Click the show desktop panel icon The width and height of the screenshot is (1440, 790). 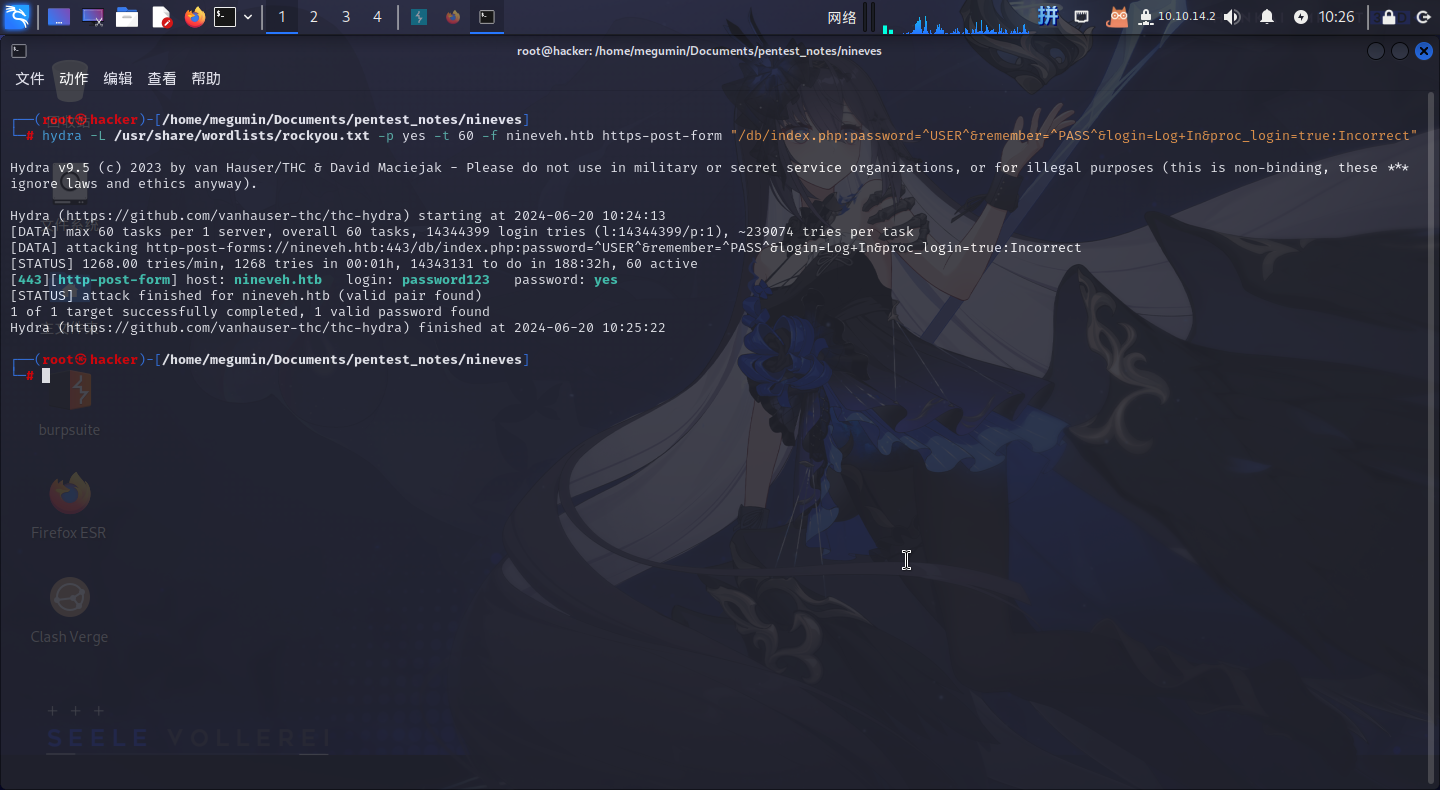tap(59, 17)
